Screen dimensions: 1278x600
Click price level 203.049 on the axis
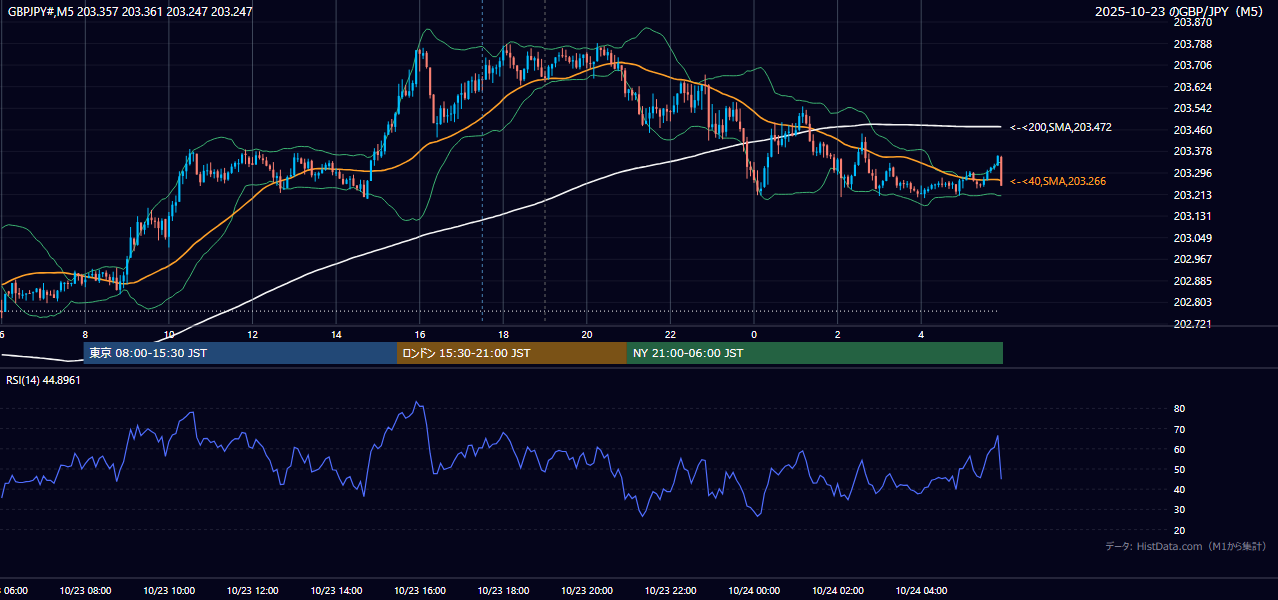tap(1192, 238)
